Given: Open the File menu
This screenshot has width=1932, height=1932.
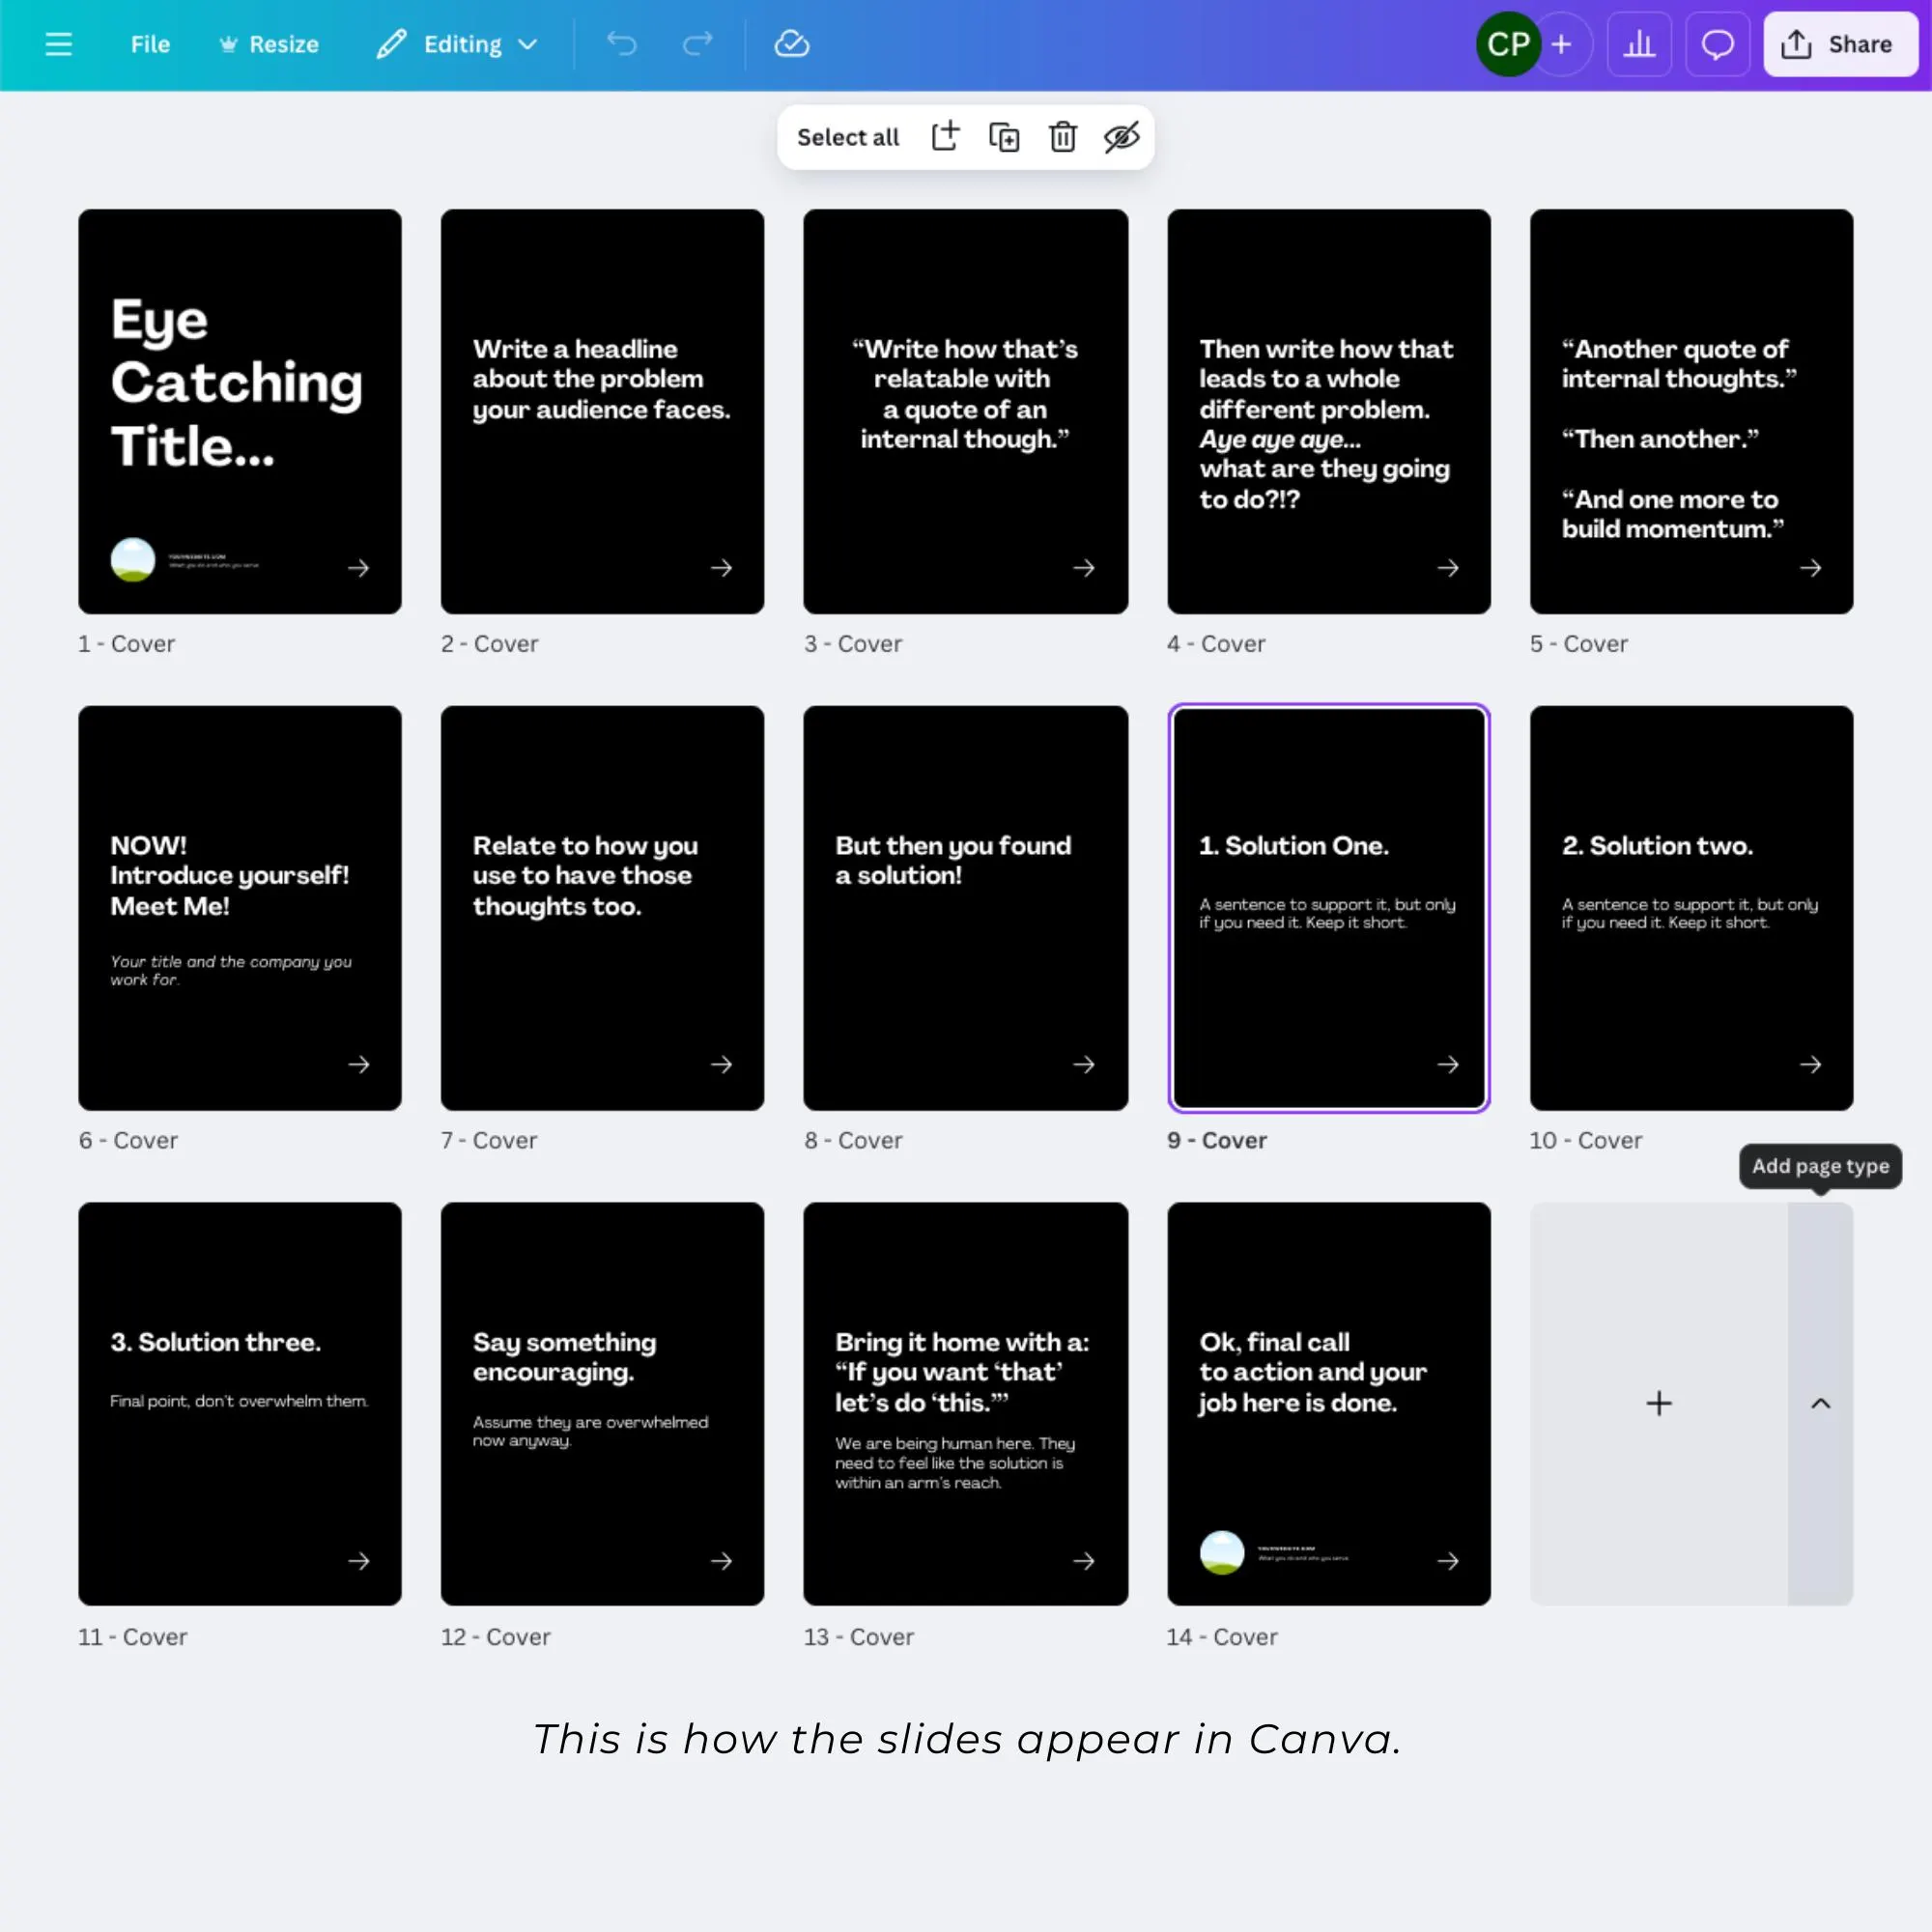Looking at the screenshot, I should coord(150,44).
